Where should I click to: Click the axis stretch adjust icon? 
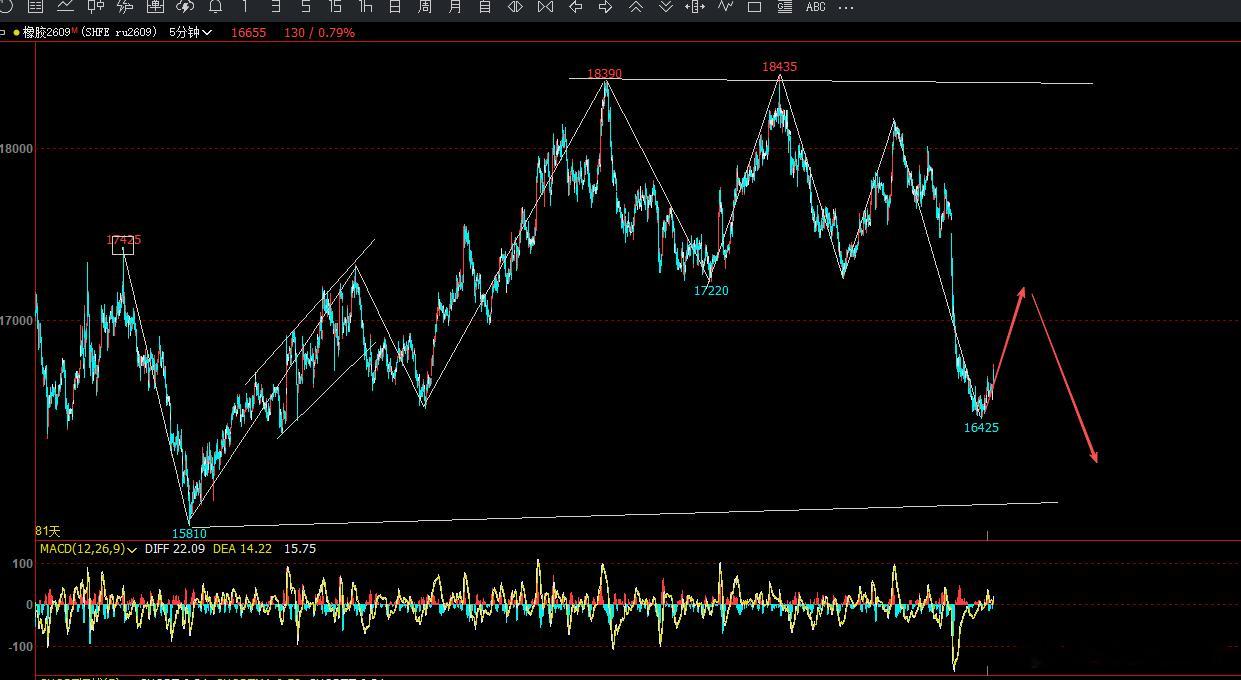(x=695, y=7)
